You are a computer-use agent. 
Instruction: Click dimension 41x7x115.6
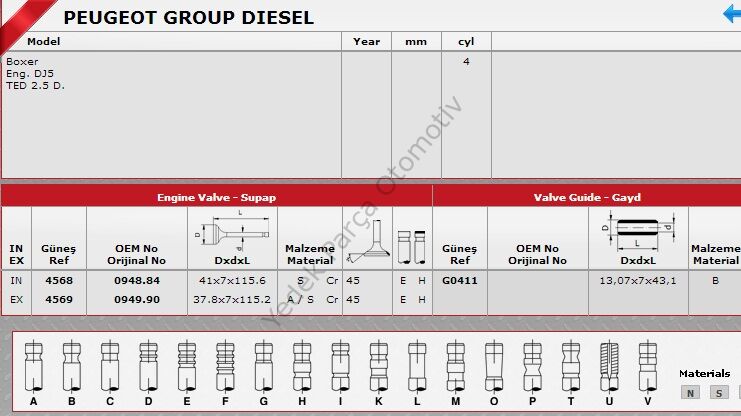232,280
